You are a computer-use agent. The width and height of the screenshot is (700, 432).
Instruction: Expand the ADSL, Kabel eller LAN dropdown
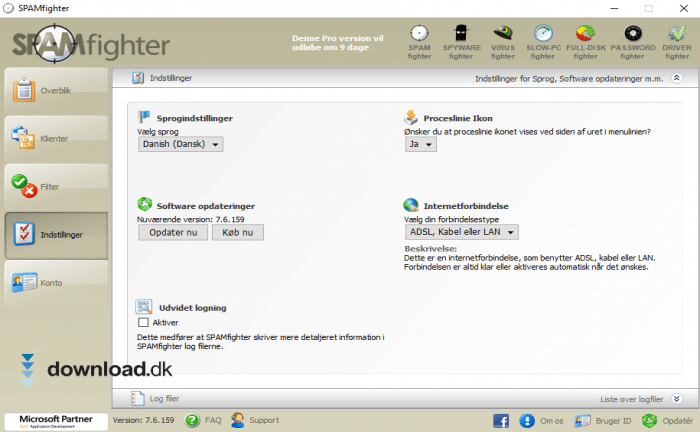click(461, 232)
